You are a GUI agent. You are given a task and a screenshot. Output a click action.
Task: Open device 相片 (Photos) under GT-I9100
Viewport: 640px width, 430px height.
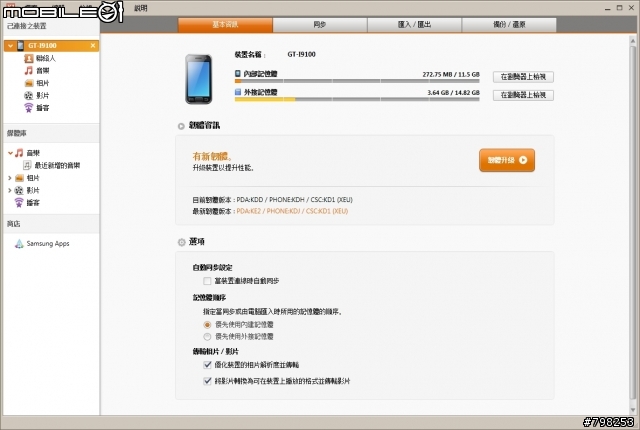click(37, 83)
